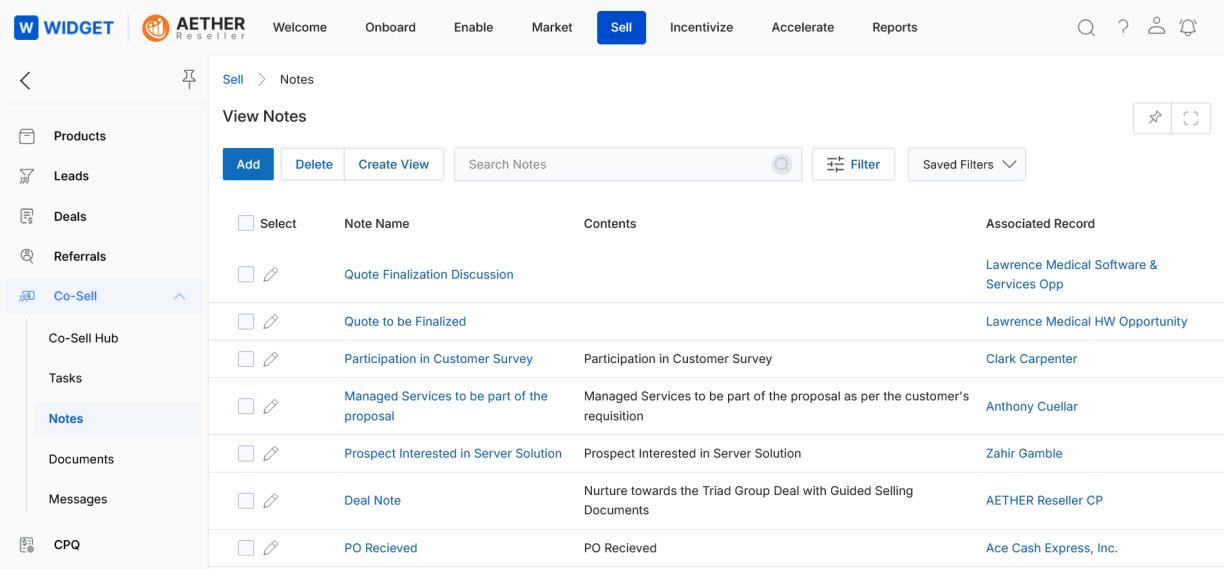Open Co-Sell Hub sidebar item
Viewport: 1224px width, 569px height.
[x=83, y=338]
